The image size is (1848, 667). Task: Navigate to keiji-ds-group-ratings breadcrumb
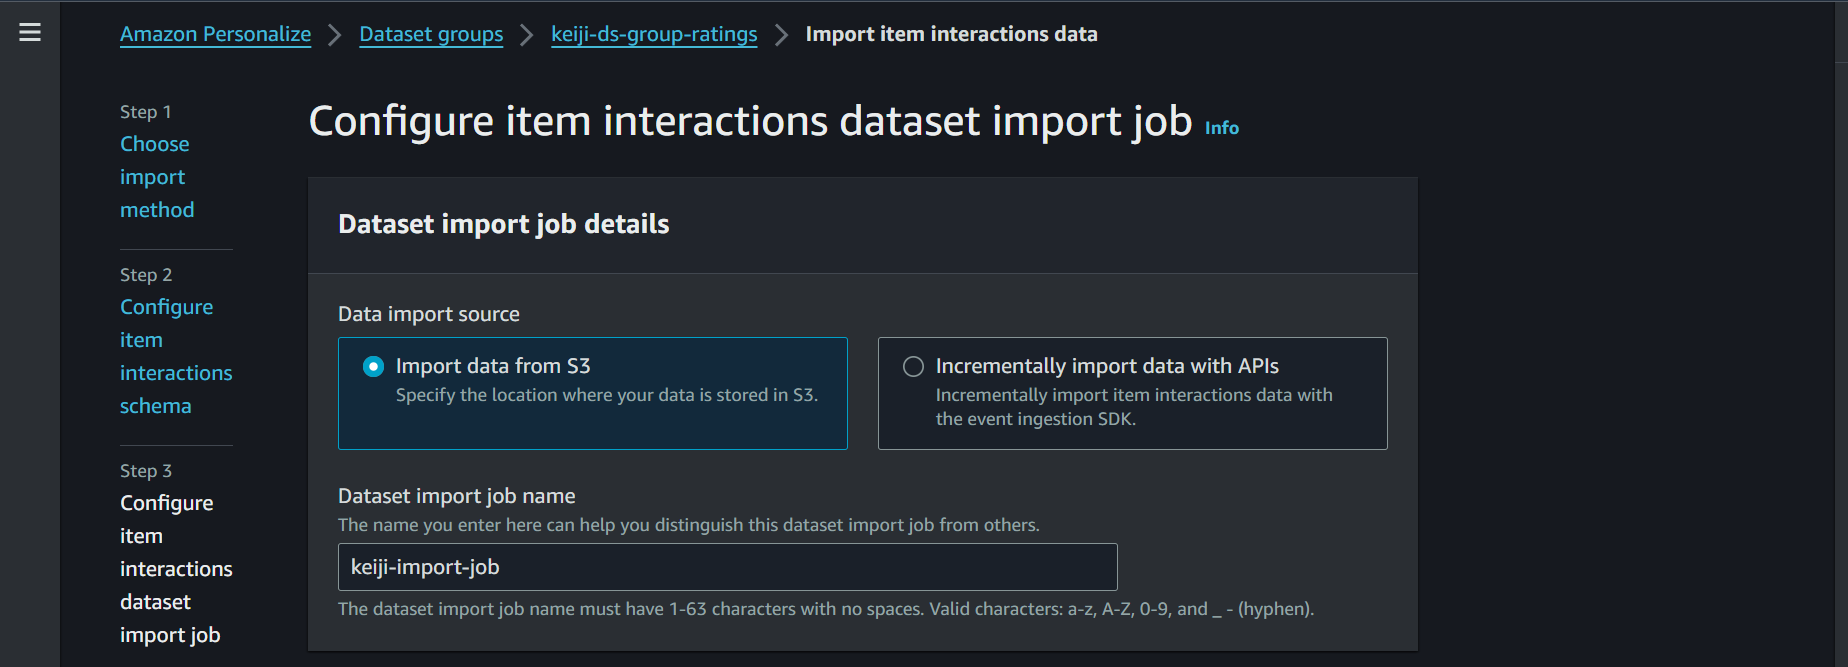654,34
